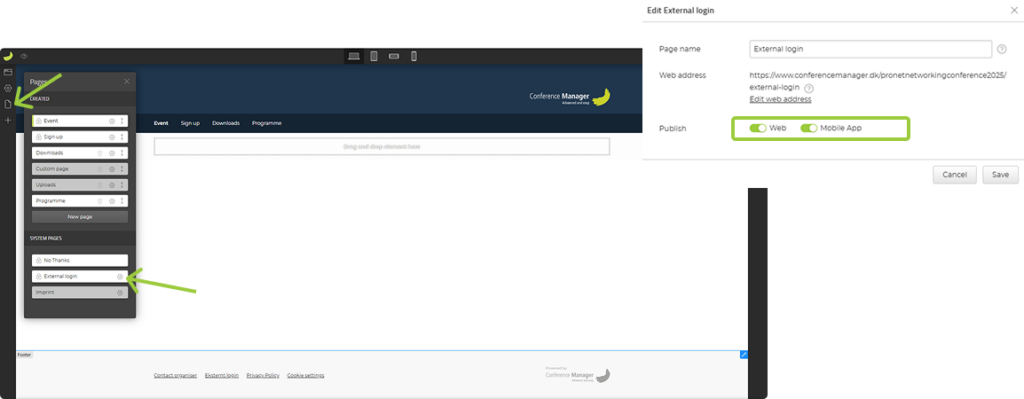
Task: Click the Save button
Action: point(1000,174)
